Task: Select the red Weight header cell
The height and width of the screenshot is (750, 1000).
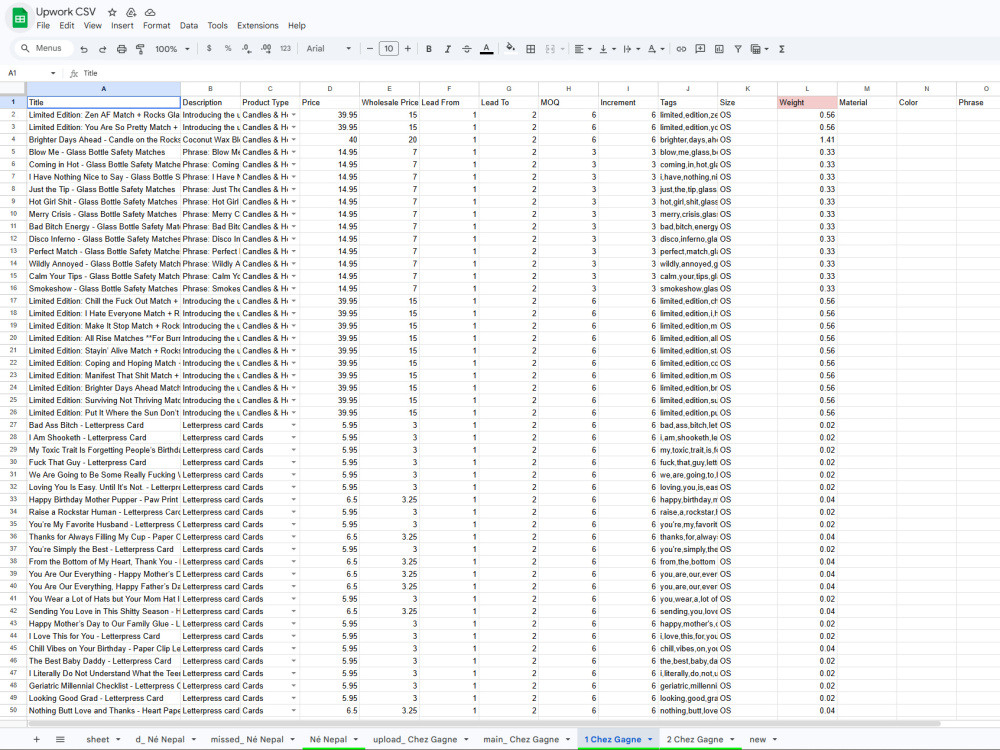Action: point(807,102)
